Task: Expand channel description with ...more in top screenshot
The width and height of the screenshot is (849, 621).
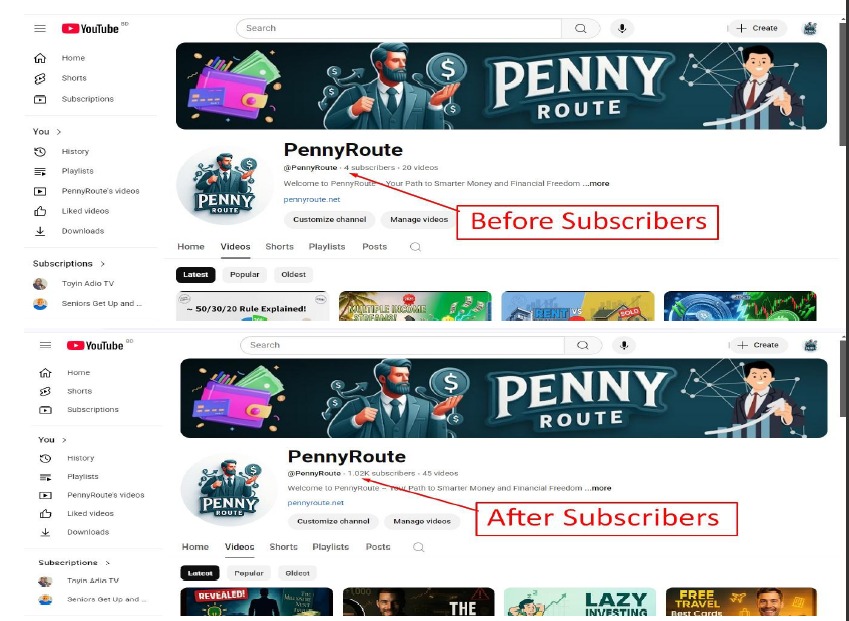Action: click(596, 184)
